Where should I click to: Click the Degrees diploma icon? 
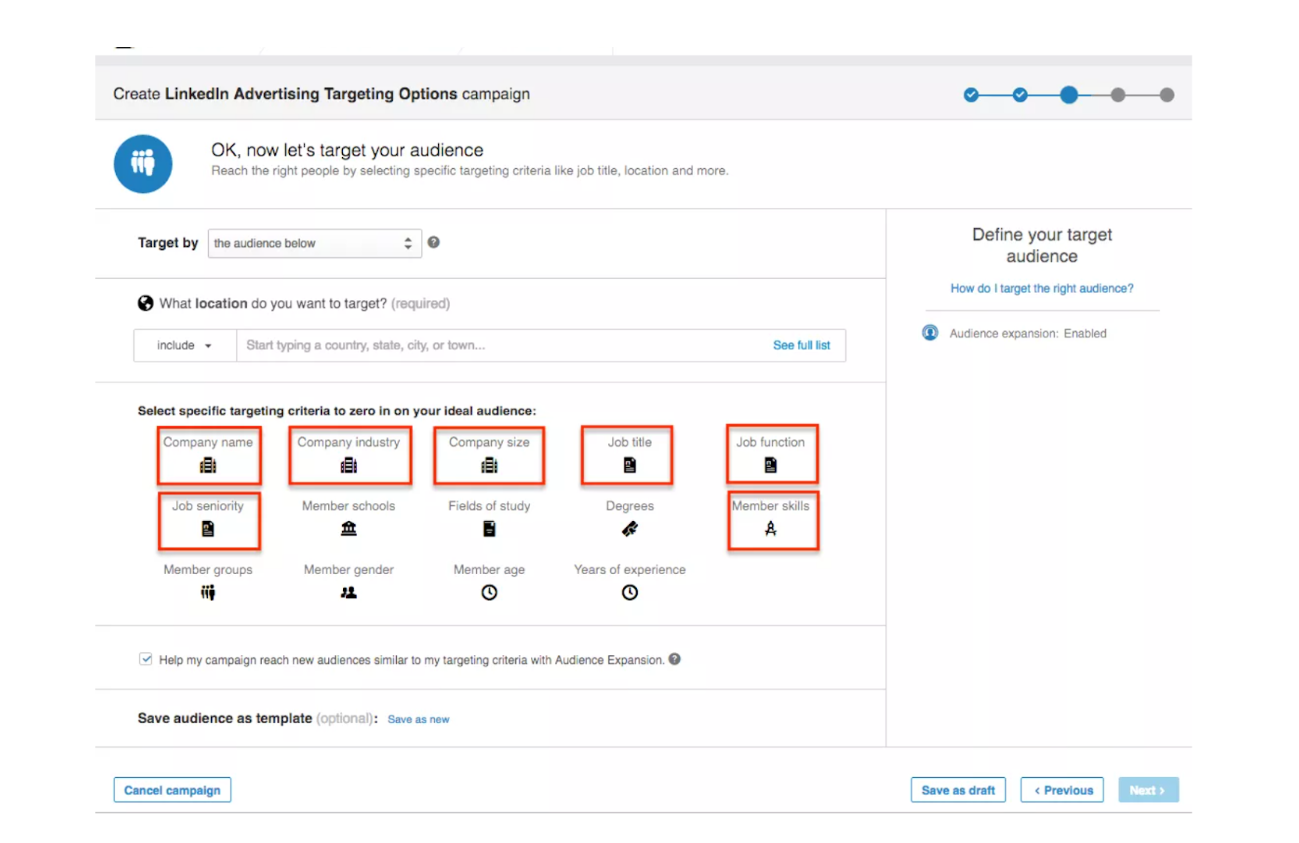click(x=630, y=529)
